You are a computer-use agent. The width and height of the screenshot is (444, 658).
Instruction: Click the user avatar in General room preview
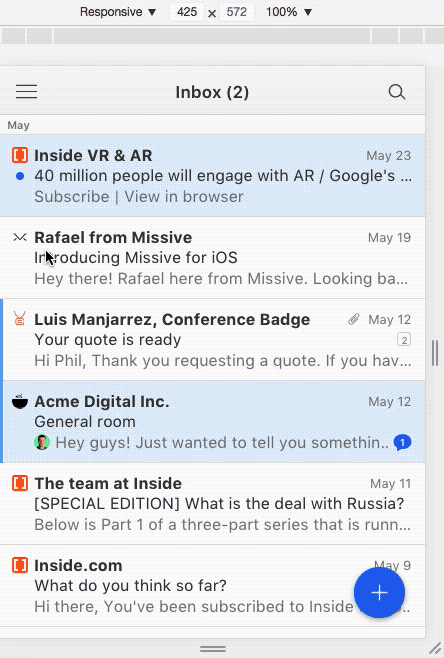tap(42, 442)
